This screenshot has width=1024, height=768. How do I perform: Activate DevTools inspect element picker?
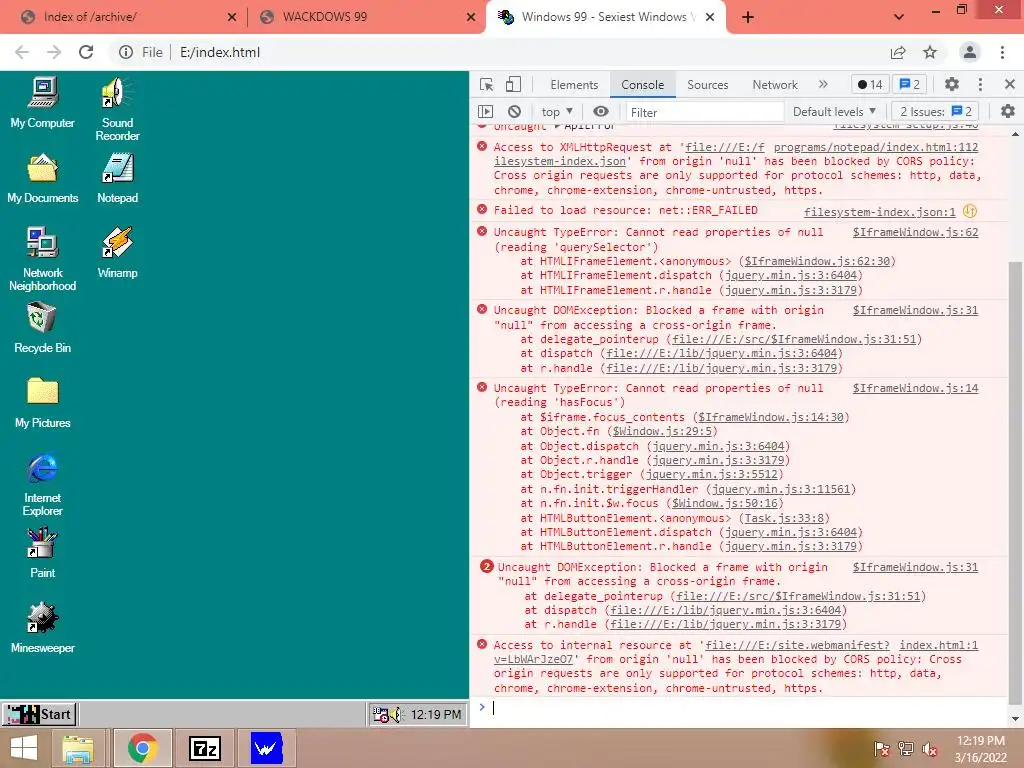point(487,84)
